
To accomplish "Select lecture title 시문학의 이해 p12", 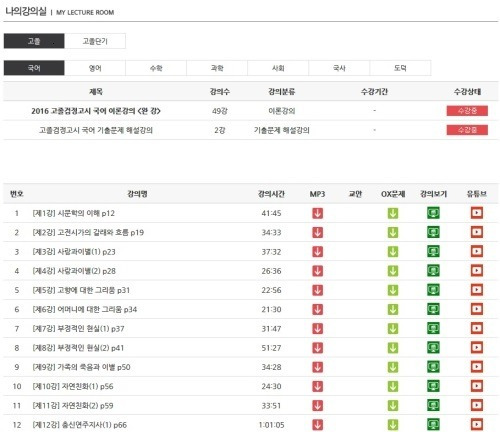I will (x=86, y=213).
